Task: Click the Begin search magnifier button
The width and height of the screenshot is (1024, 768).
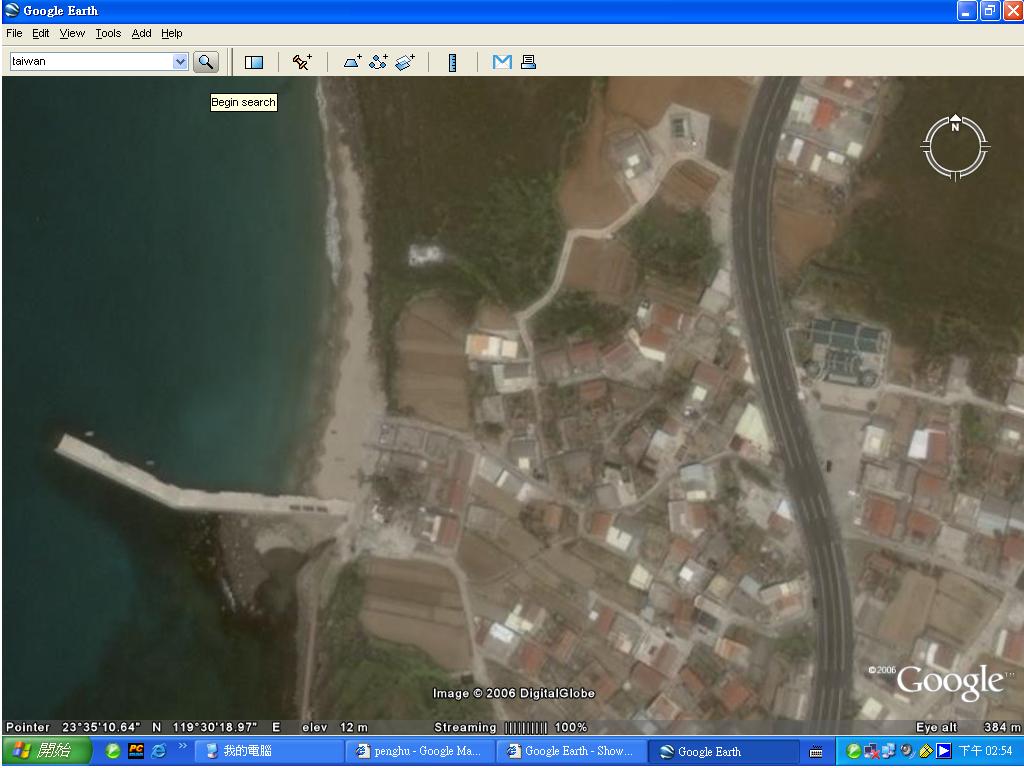Action: click(205, 62)
